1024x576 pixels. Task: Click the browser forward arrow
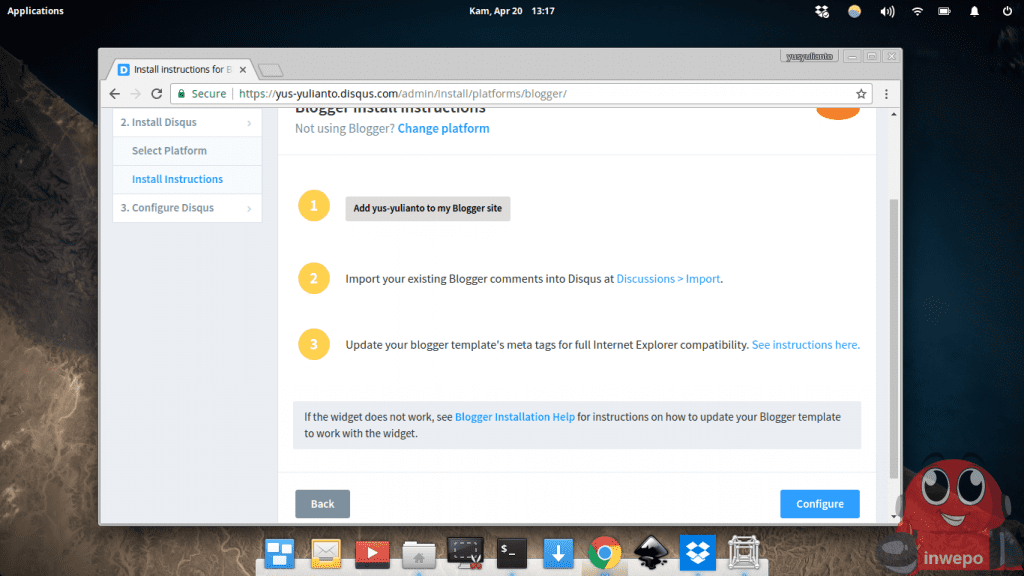click(135, 93)
